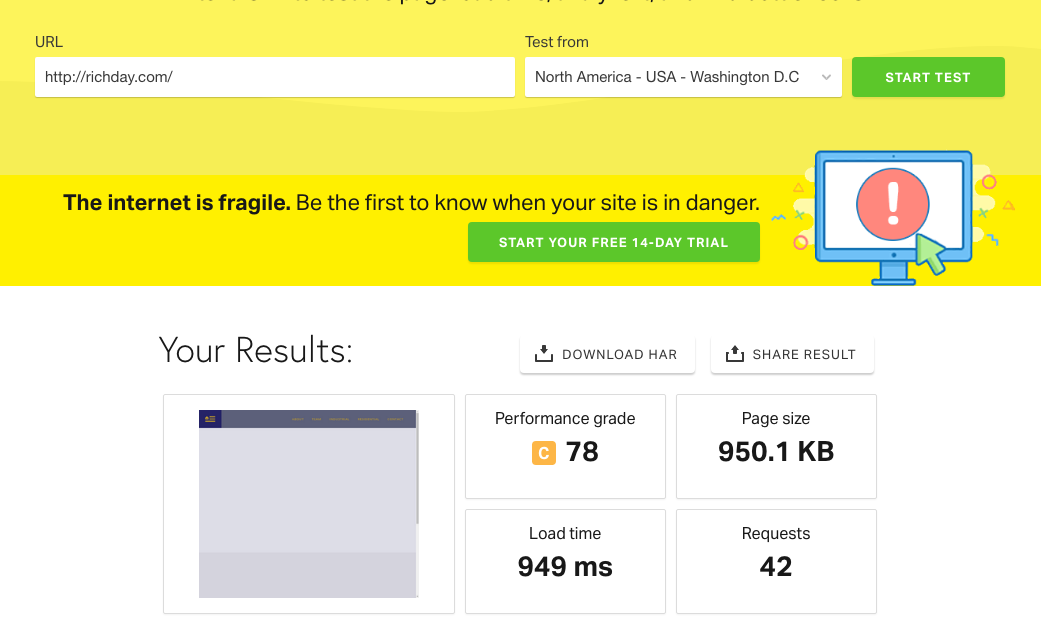Click "The internet is fragile" banner text
Image resolution: width=1041 pixels, height=633 pixels.
177,203
